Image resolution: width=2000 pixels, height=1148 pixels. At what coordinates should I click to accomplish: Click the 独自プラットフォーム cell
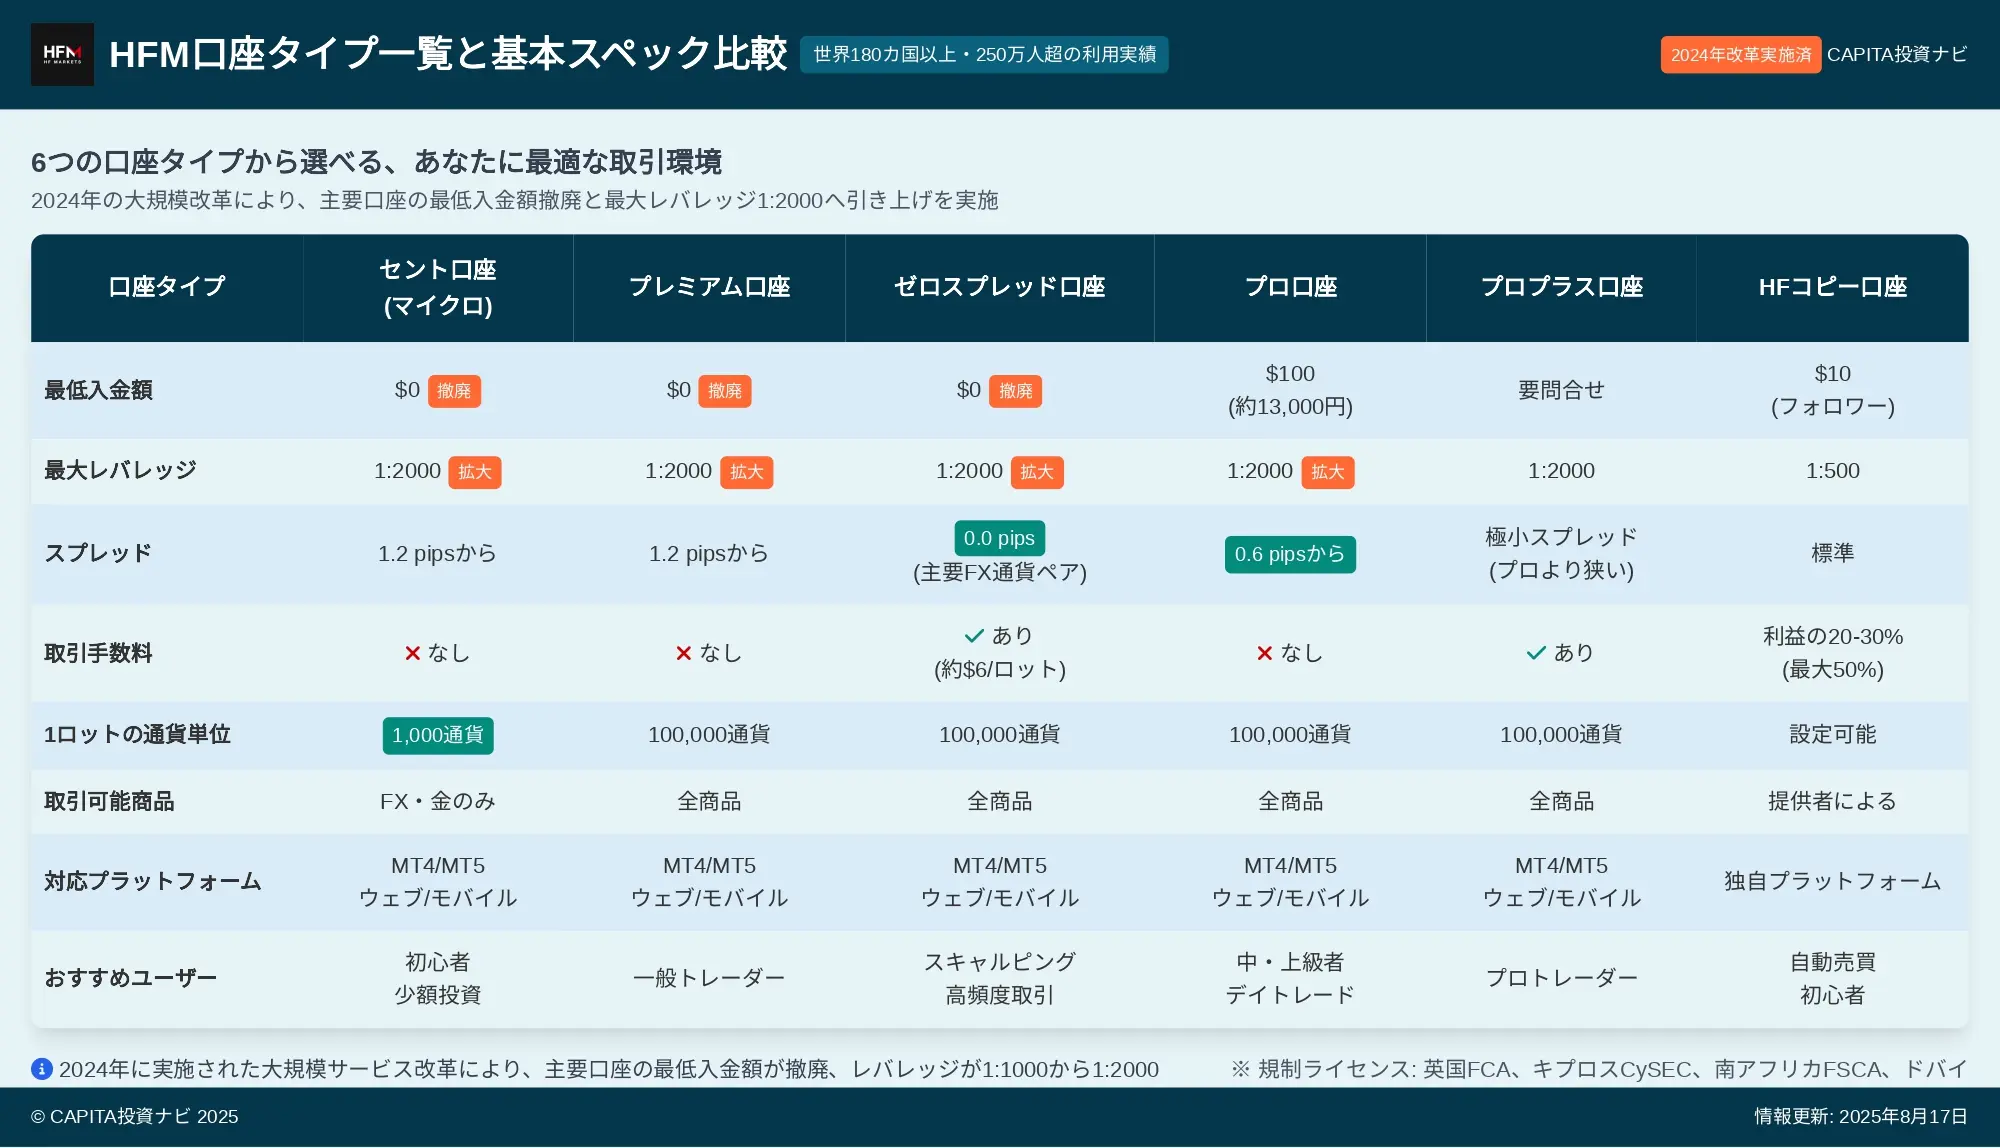point(1832,881)
